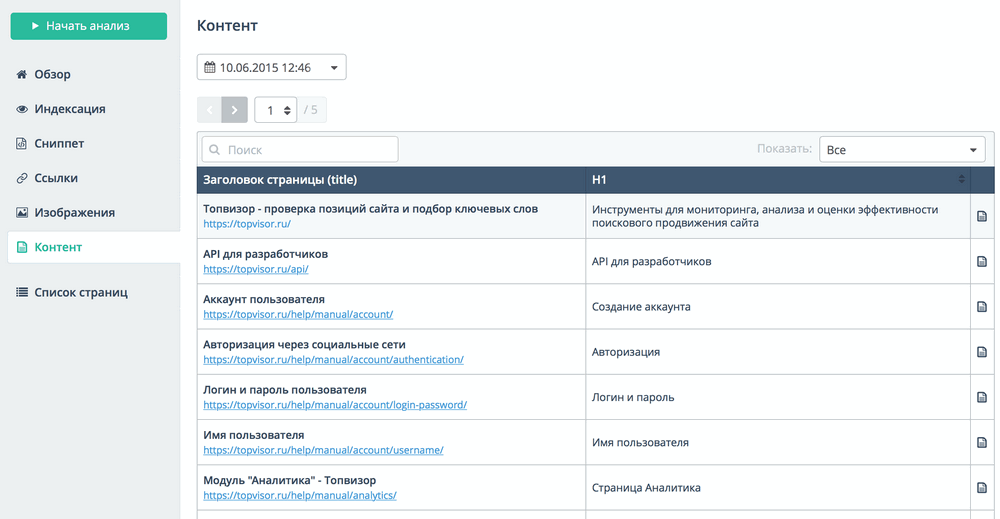
Task: Click the document icon in the Логин и пароль row
Action: (x=982, y=397)
